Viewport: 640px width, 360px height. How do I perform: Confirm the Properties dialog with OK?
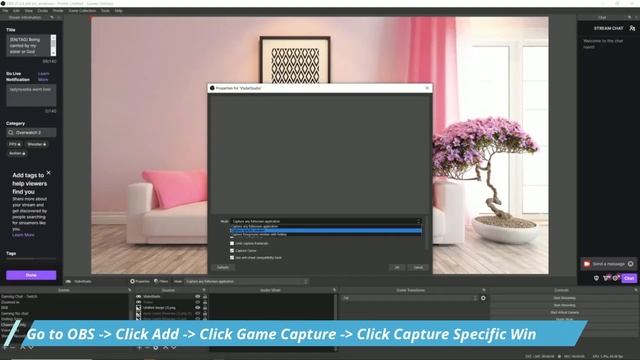pyautogui.click(x=397, y=267)
